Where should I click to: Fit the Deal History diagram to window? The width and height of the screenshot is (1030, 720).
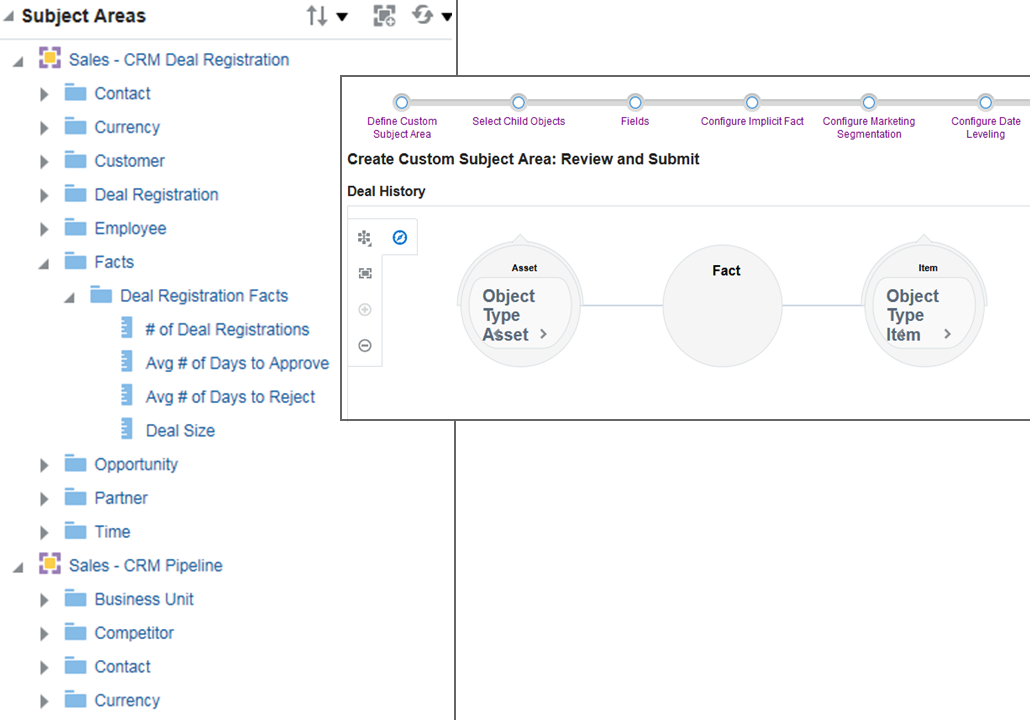[x=365, y=273]
